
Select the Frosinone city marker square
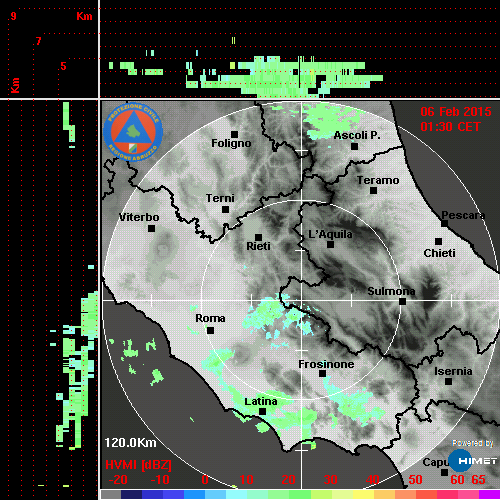click(322, 373)
